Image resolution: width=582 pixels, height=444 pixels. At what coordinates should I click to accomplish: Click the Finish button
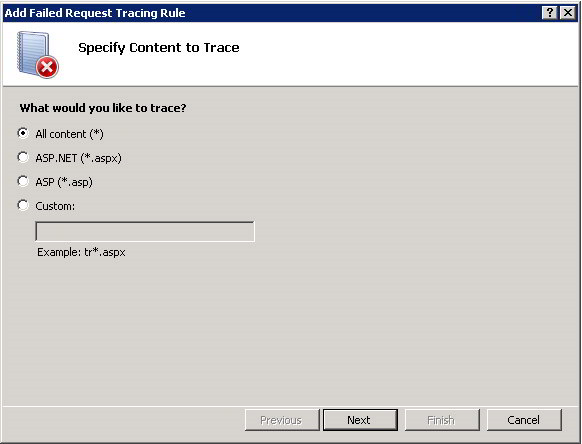[442, 420]
